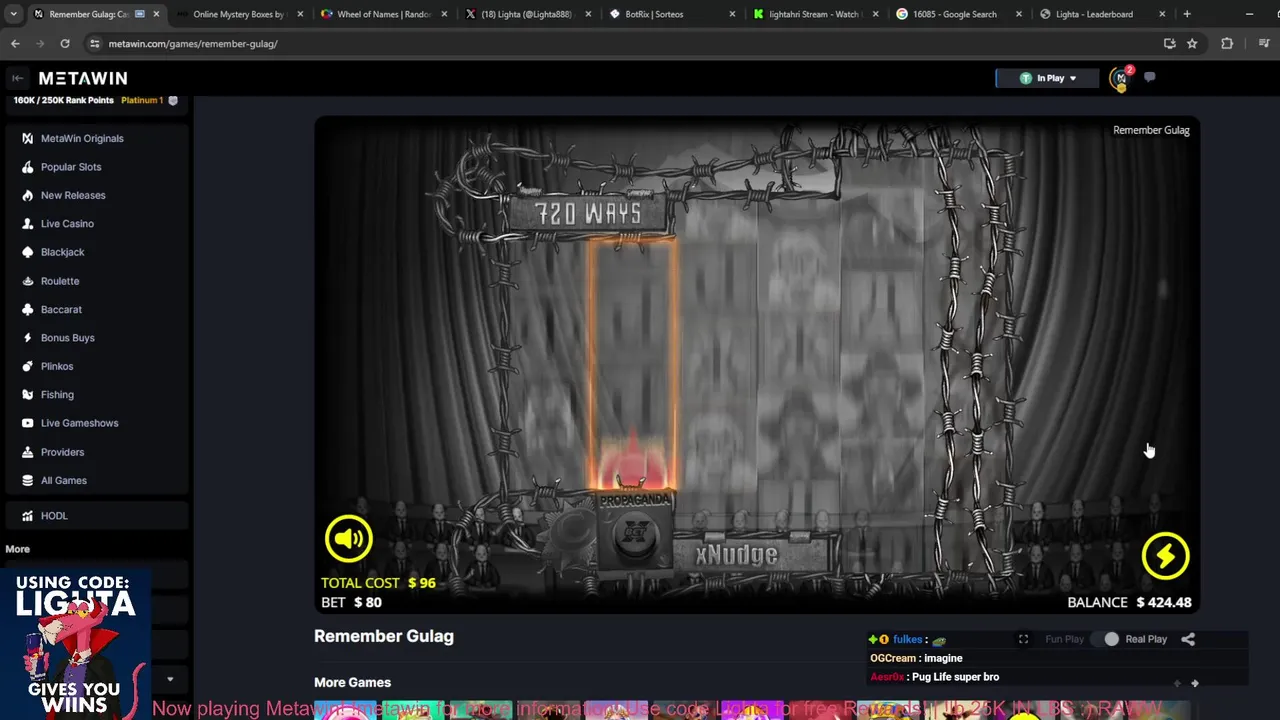The height and width of the screenshot is (720, 1280).
Task: Open Live Gameshows category
Action: (x=79, y=423)
